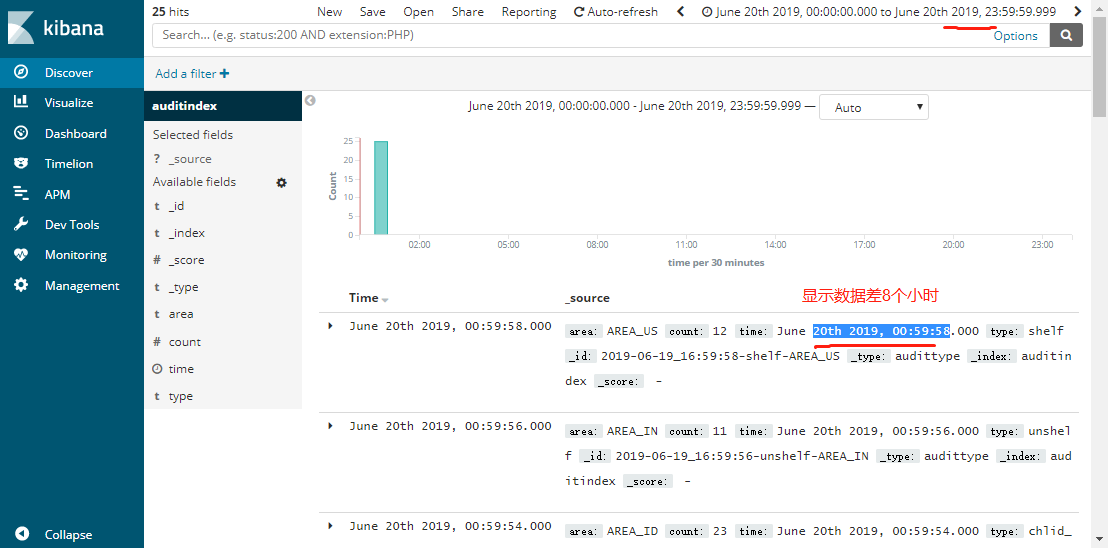Viewport: 1108px width, 548px height.
Task: Open the Dashboard gauge icon
Action: tap(21, 133)
